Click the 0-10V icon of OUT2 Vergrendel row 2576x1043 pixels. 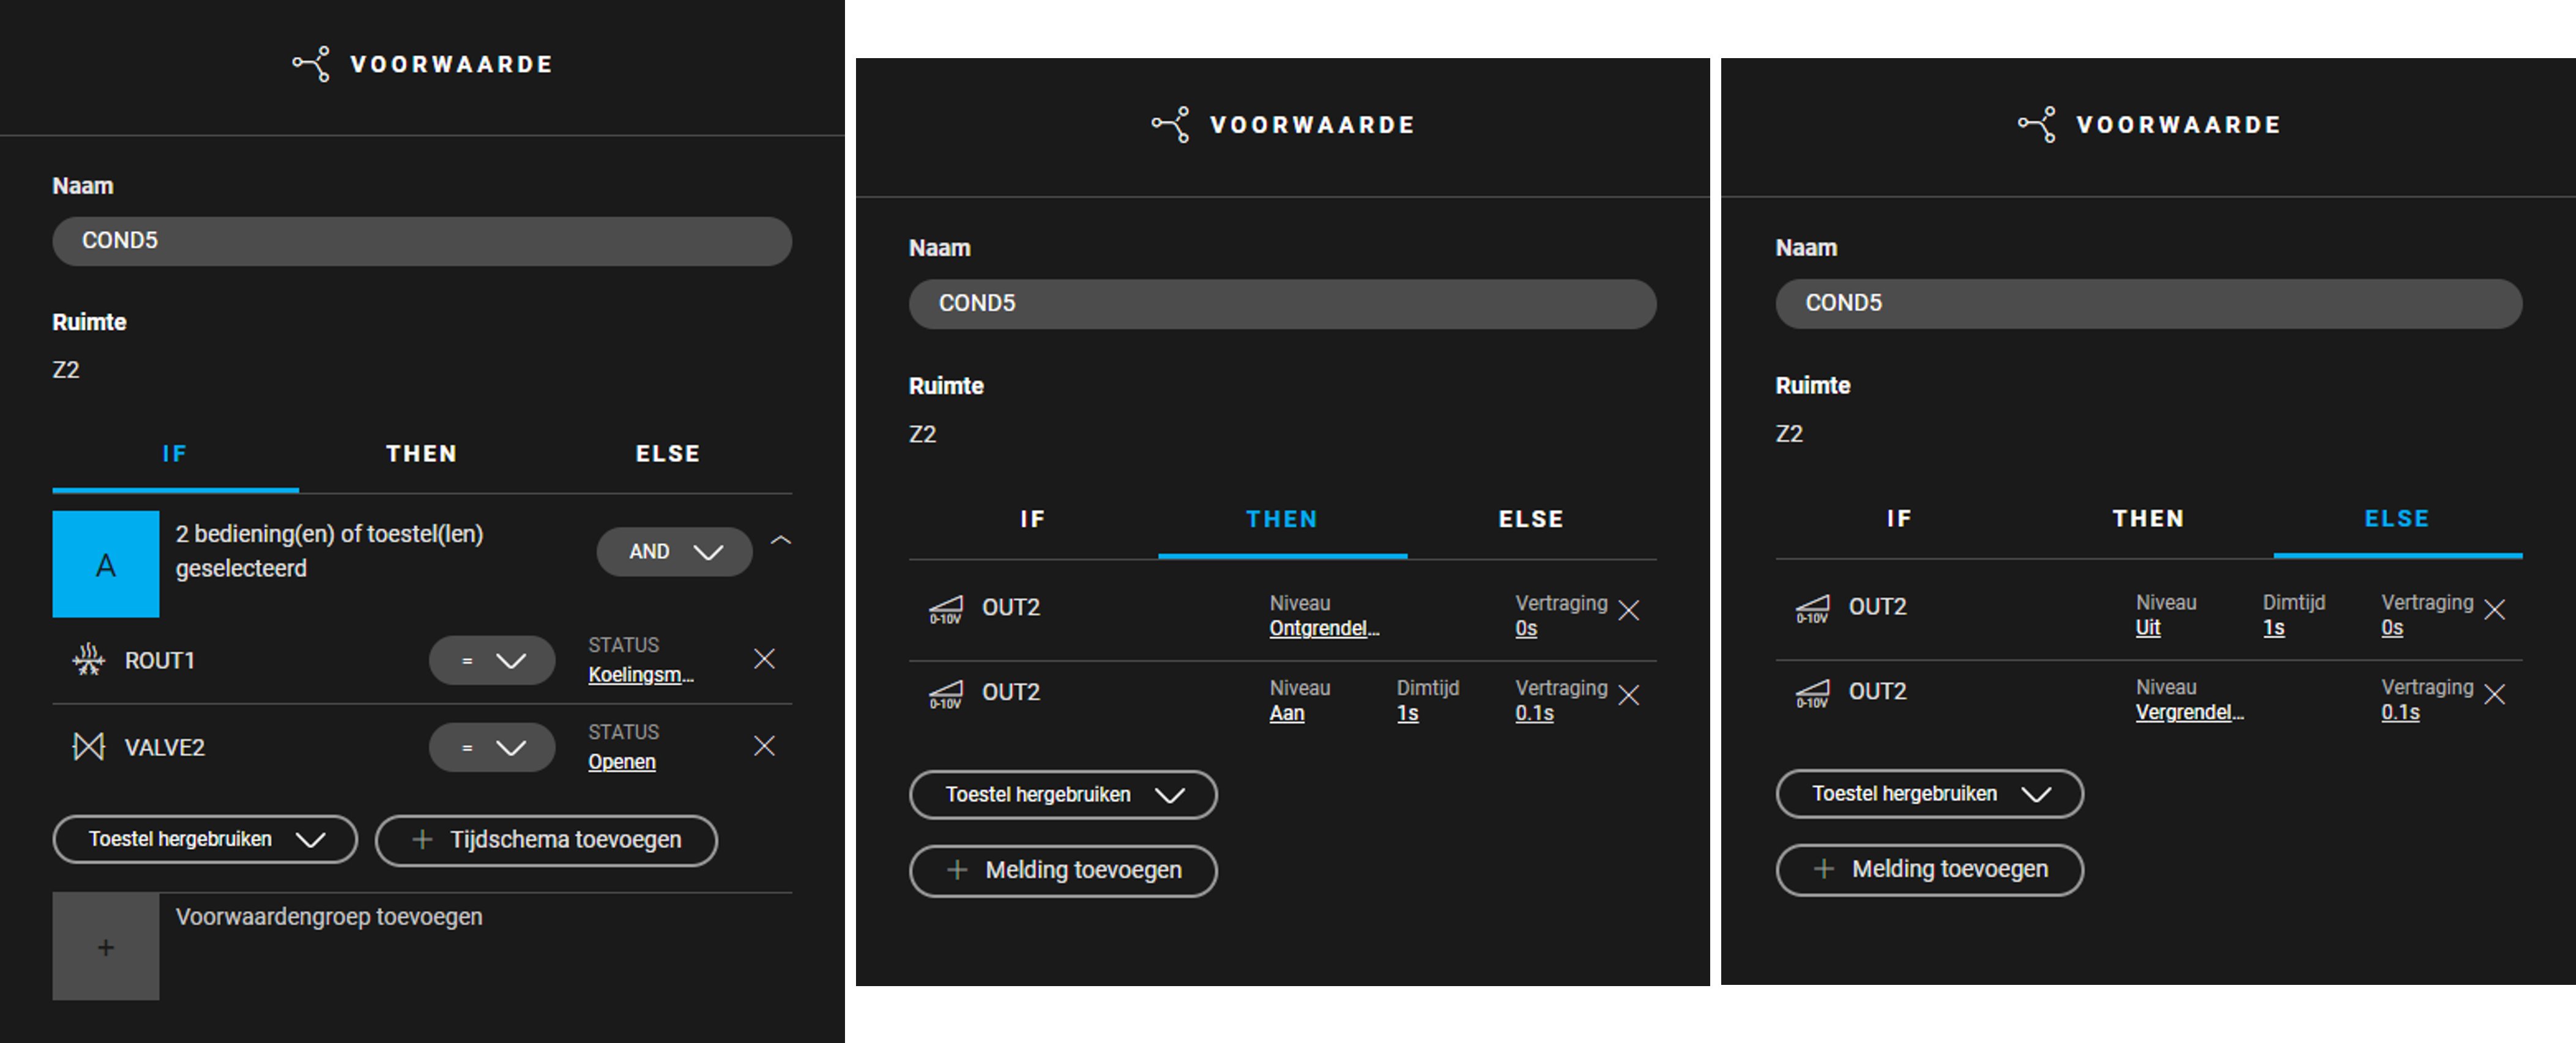click(x=1812, y=693)
